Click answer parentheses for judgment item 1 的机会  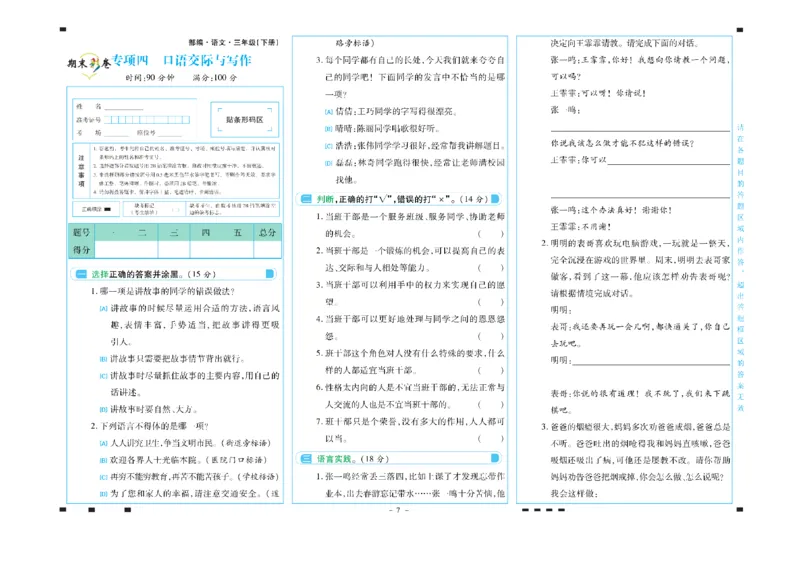[x=490, y=234]
